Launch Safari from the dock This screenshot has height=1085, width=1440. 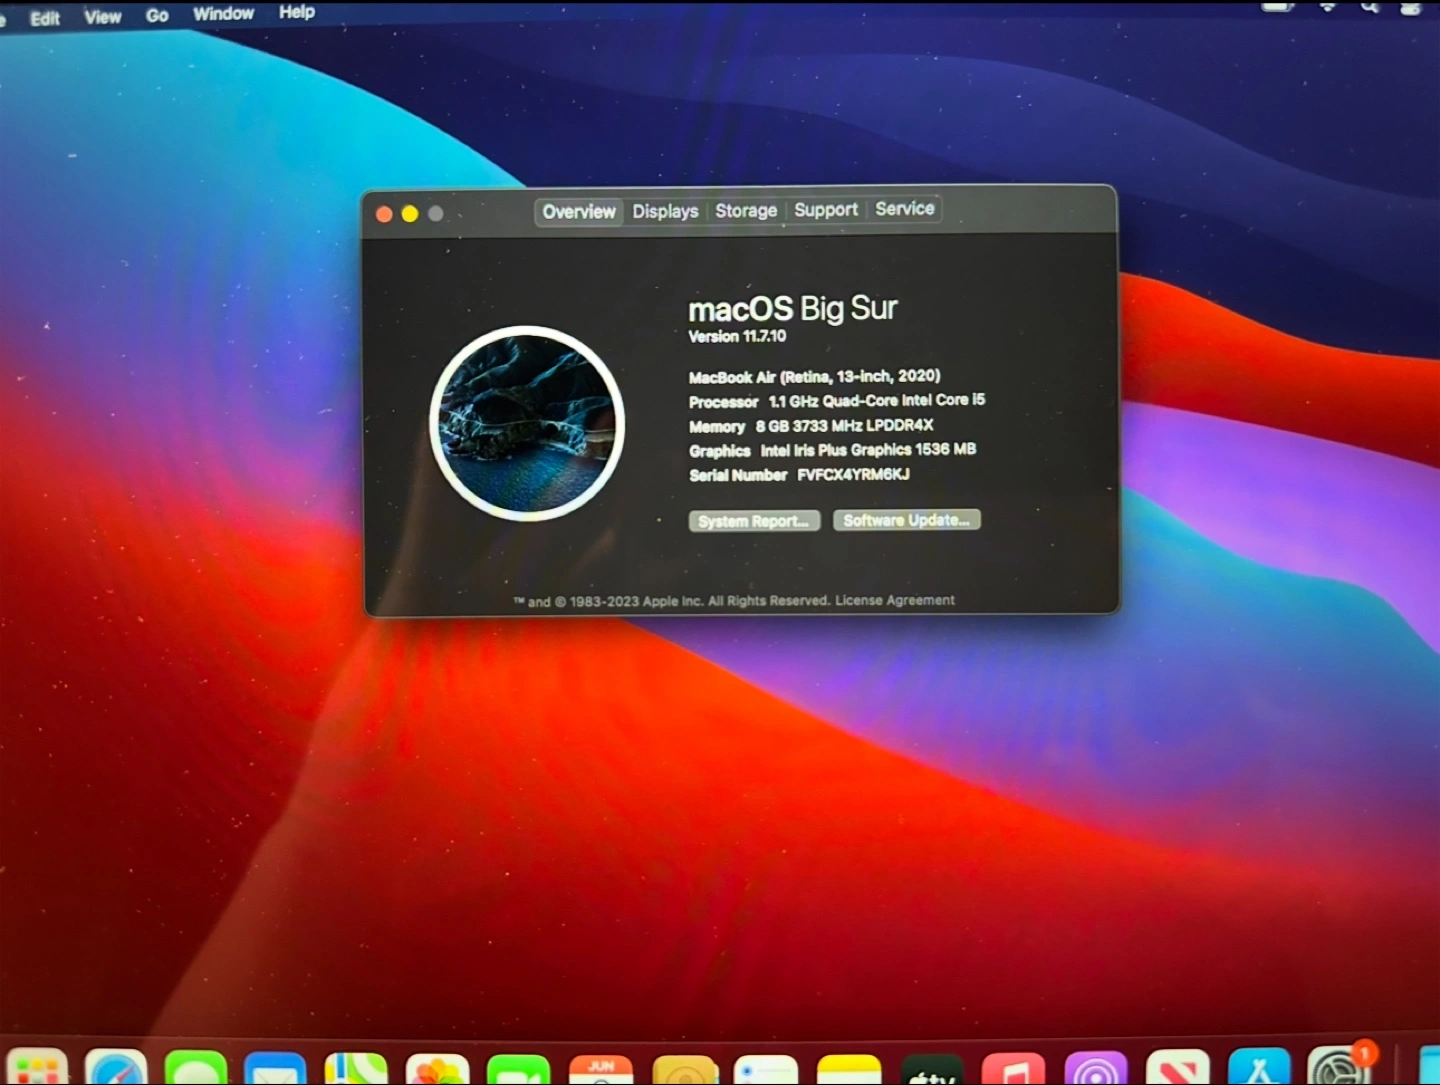[116, 1070]
